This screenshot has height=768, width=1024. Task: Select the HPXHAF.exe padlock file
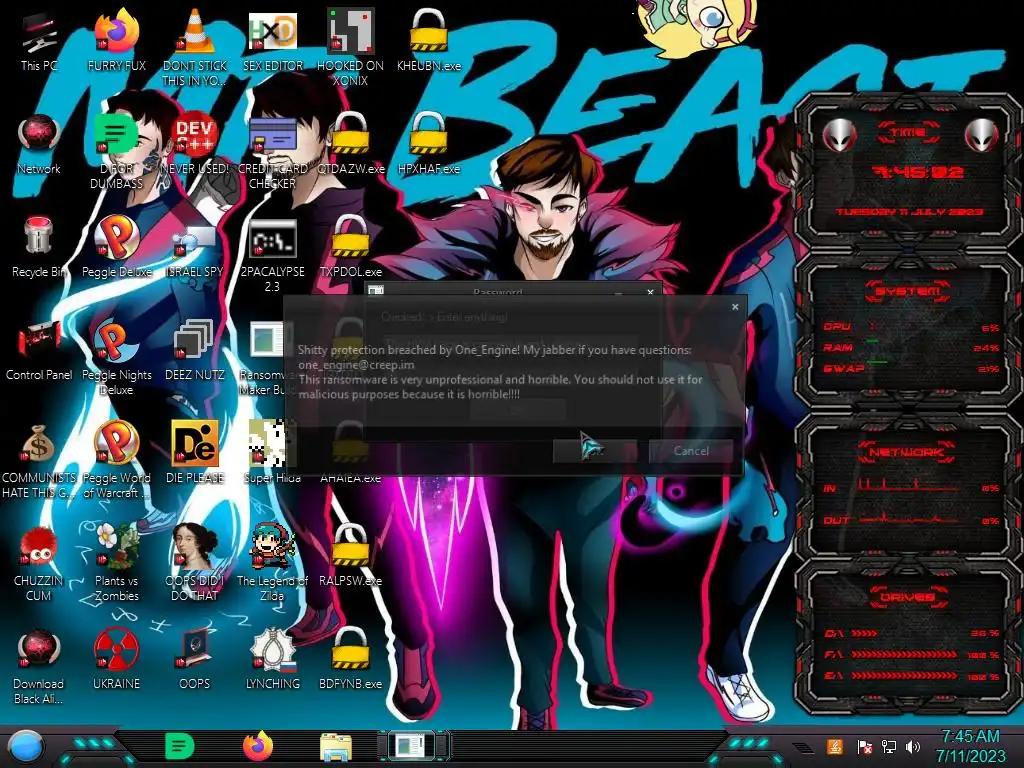point(428,144)
